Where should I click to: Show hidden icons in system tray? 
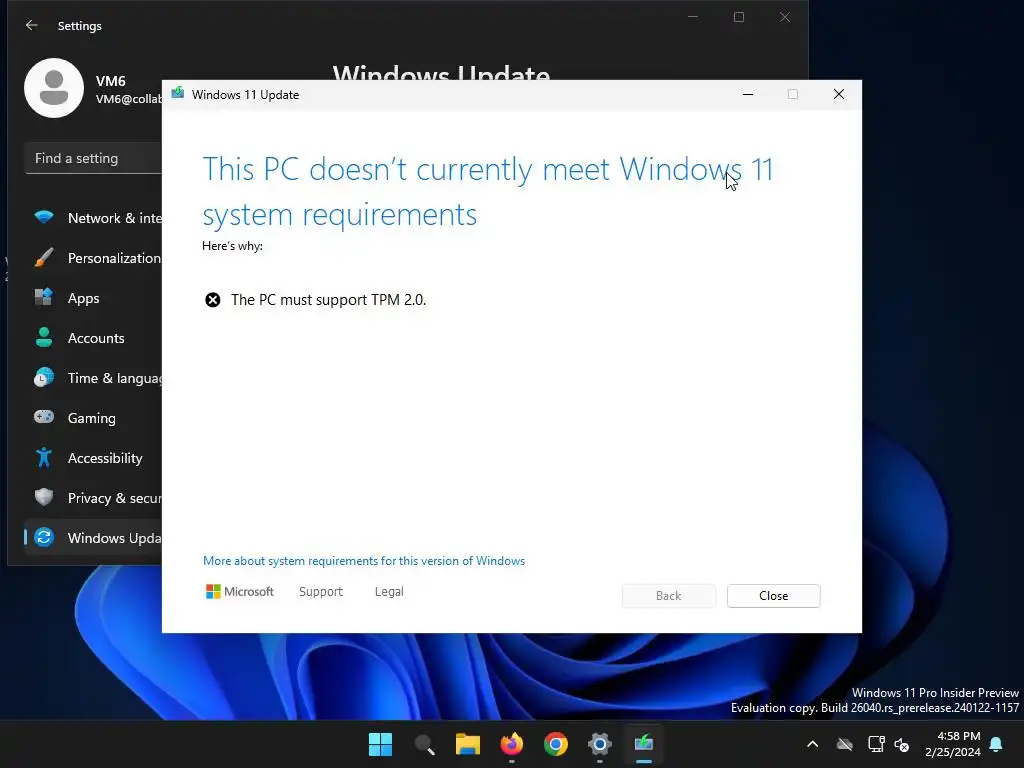coord(812,744)
